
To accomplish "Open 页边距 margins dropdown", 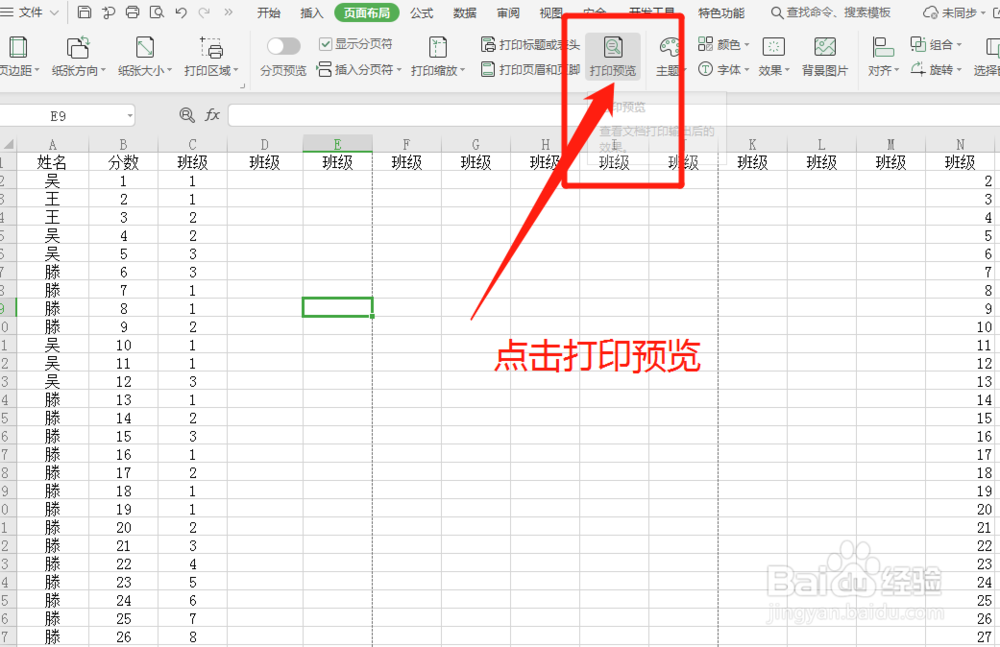I will pos(19,57).
